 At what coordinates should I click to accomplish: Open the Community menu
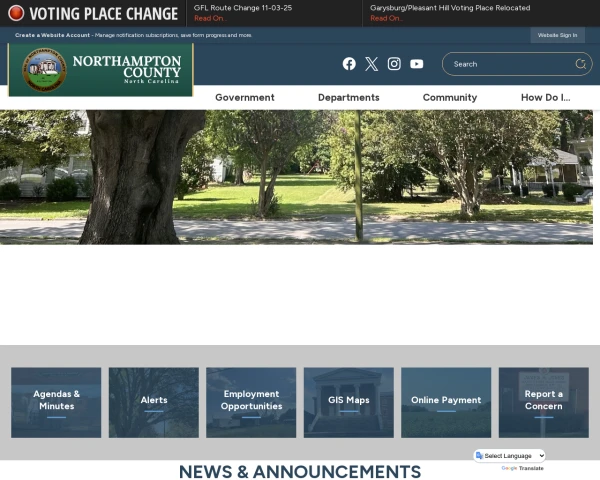point(449,97)
